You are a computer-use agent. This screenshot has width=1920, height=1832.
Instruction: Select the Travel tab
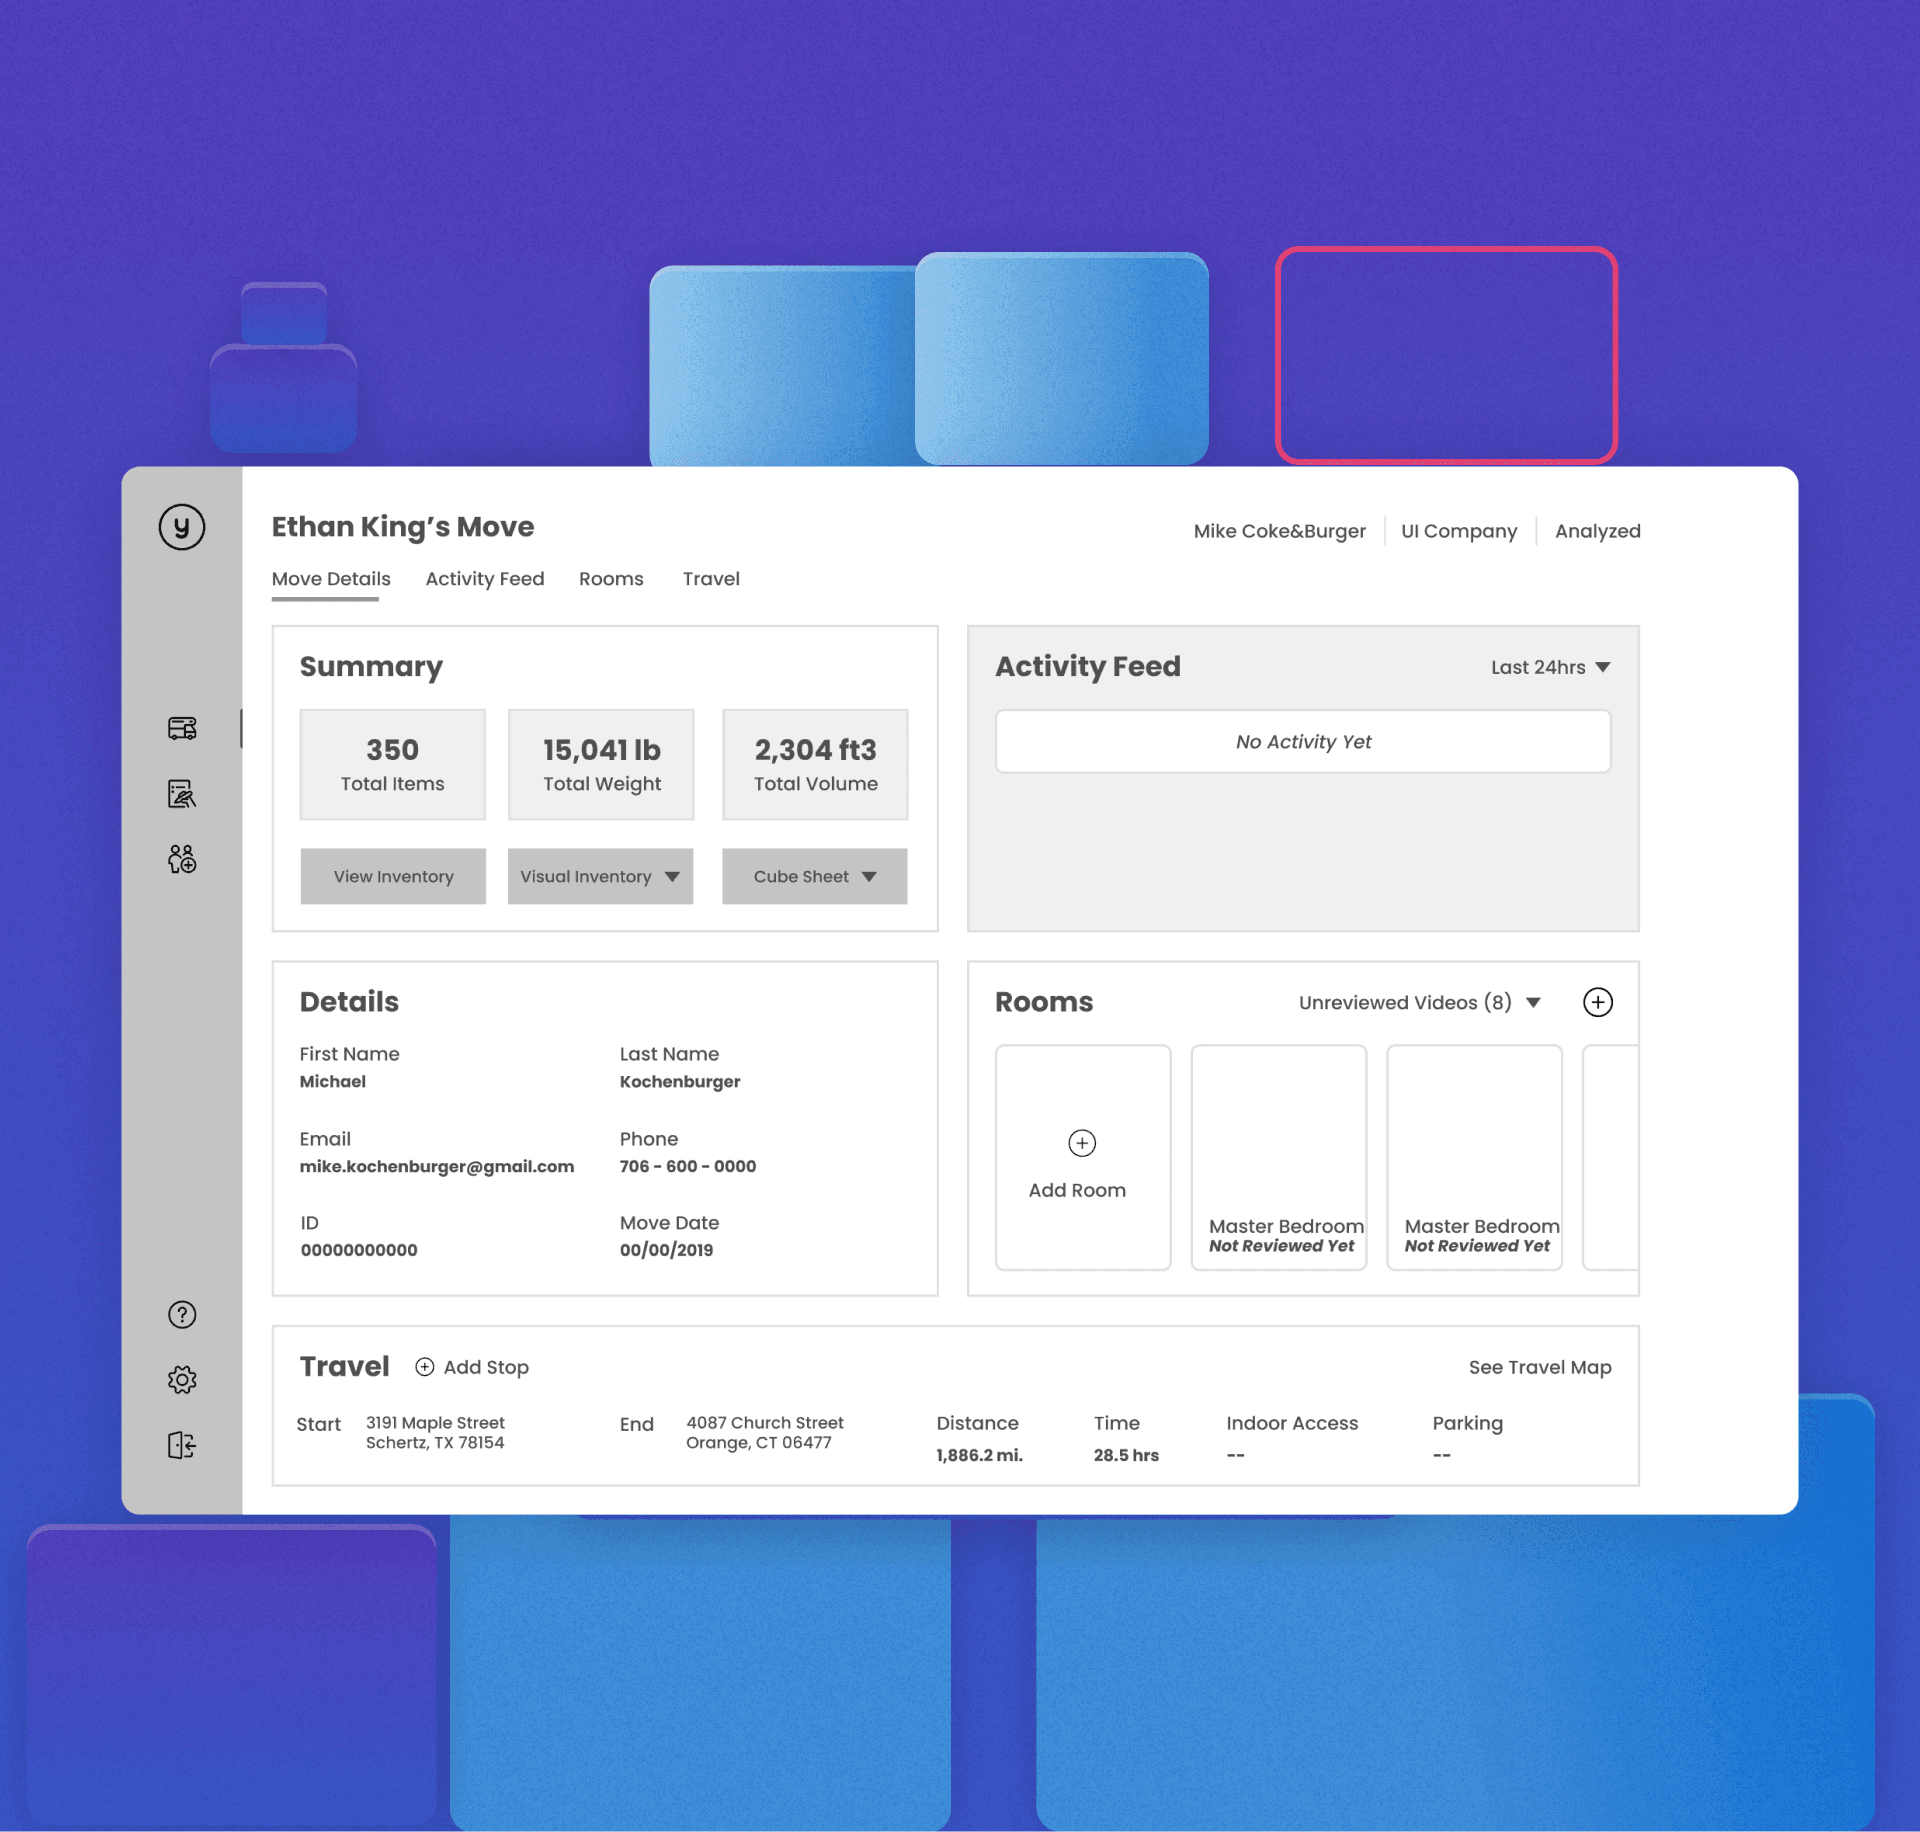tap(711, 579)
